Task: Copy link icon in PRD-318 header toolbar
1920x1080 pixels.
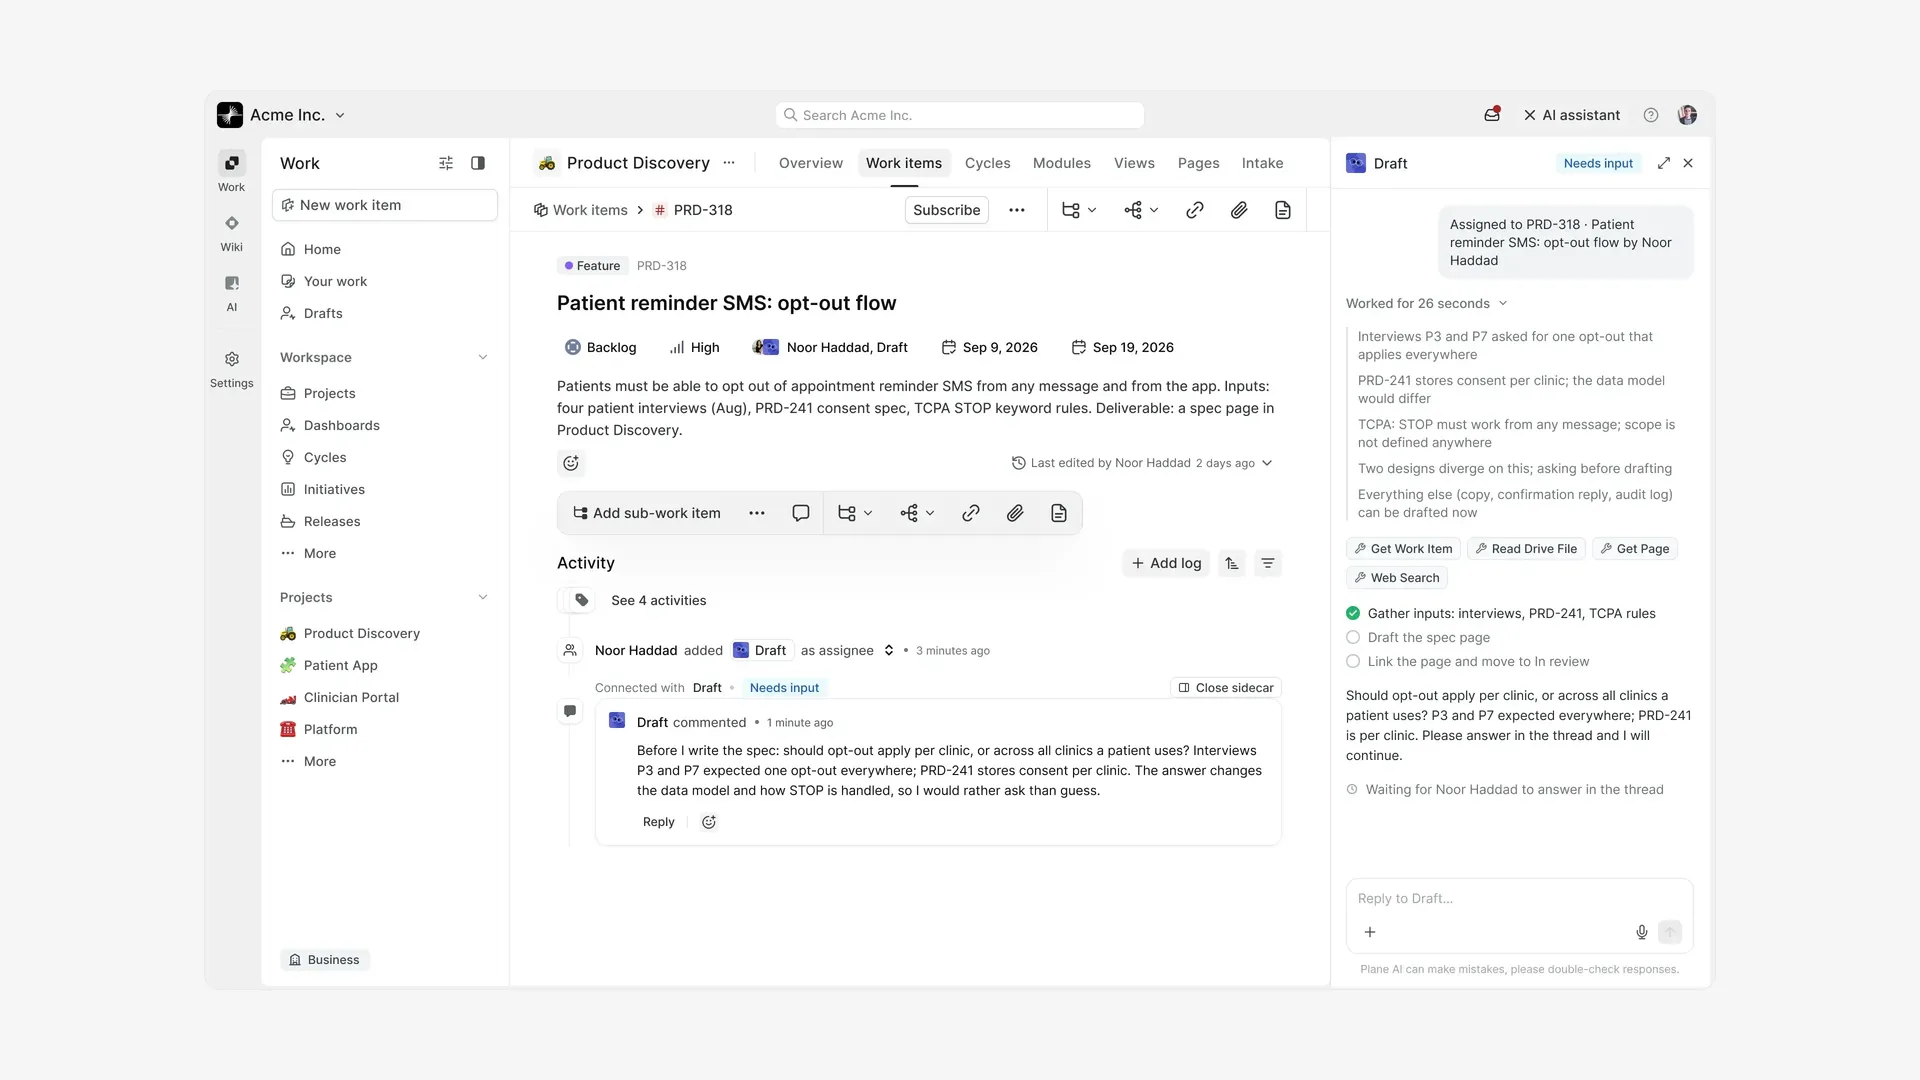Action: point(1194,210)
